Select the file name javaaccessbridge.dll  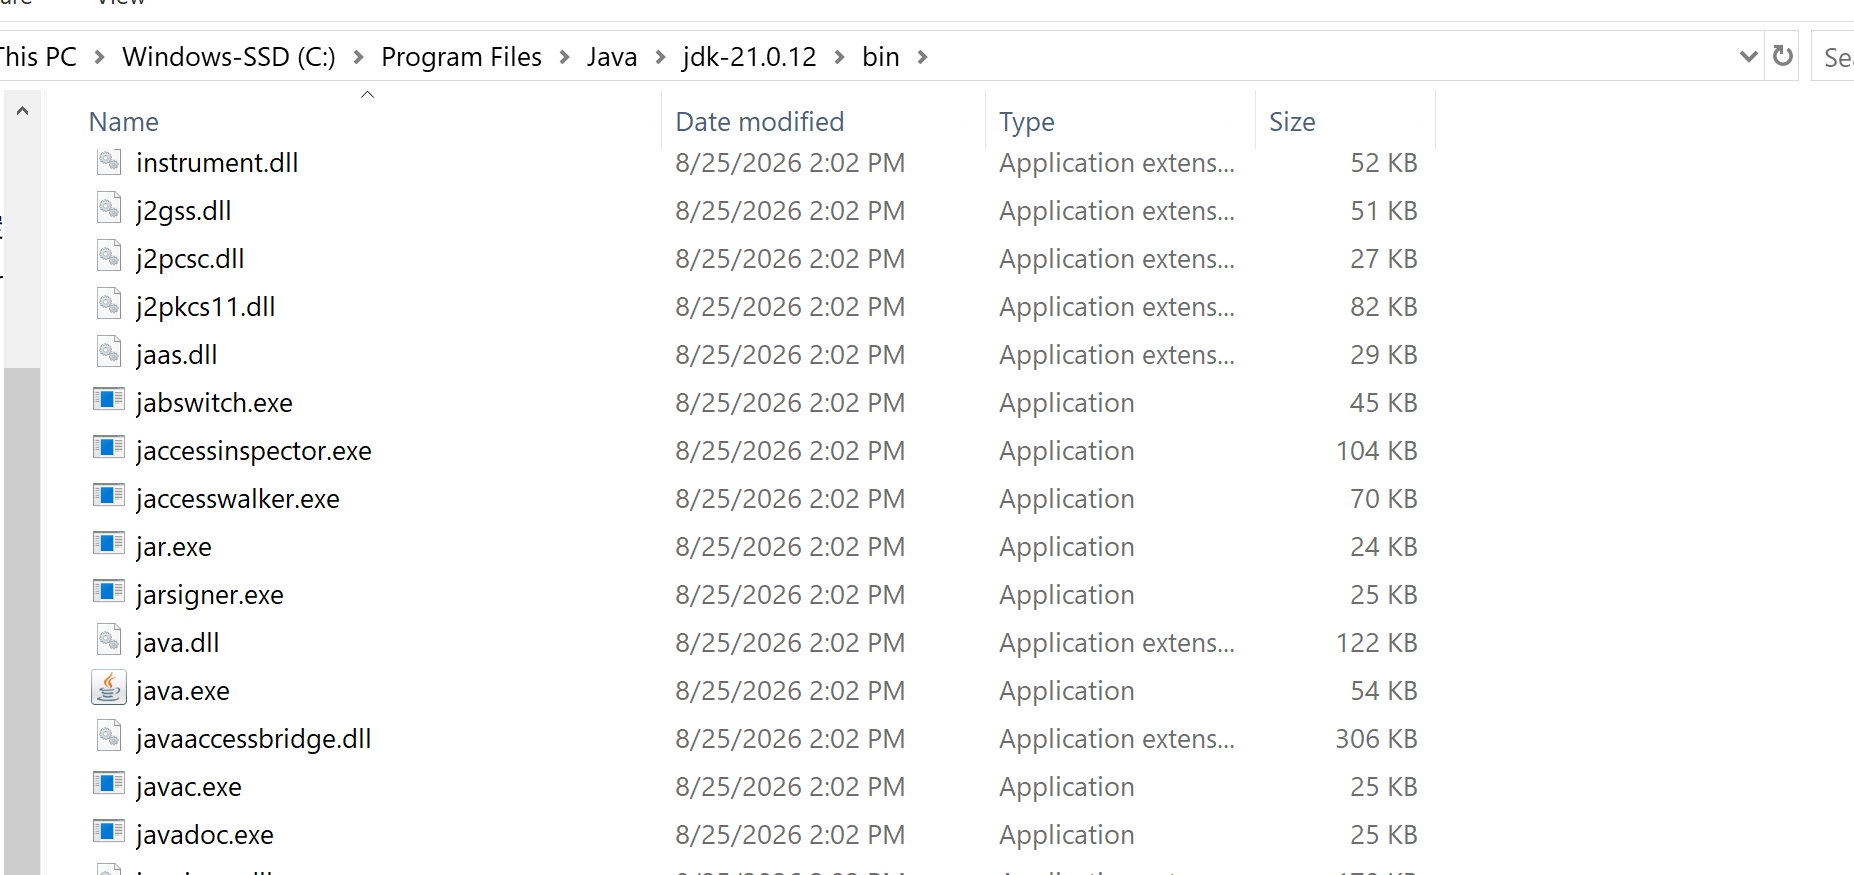click(254, 739)
